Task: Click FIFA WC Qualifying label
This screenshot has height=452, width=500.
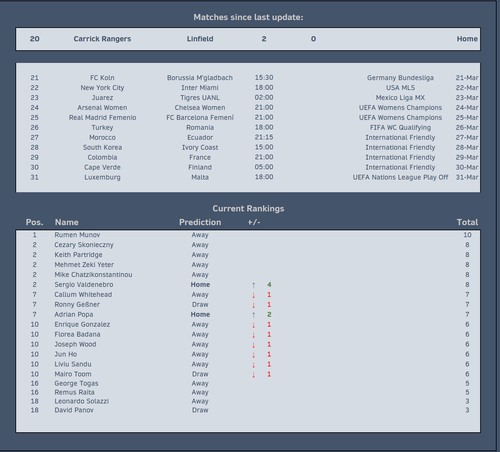Action: pos(400,128)
